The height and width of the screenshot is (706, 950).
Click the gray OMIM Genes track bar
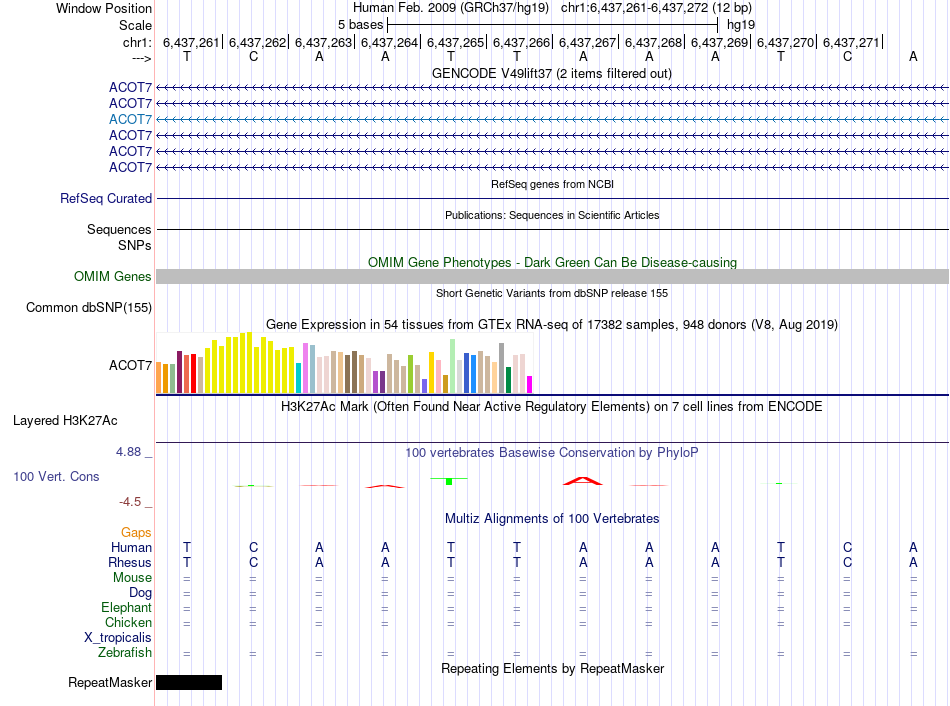tap(552, 276)
